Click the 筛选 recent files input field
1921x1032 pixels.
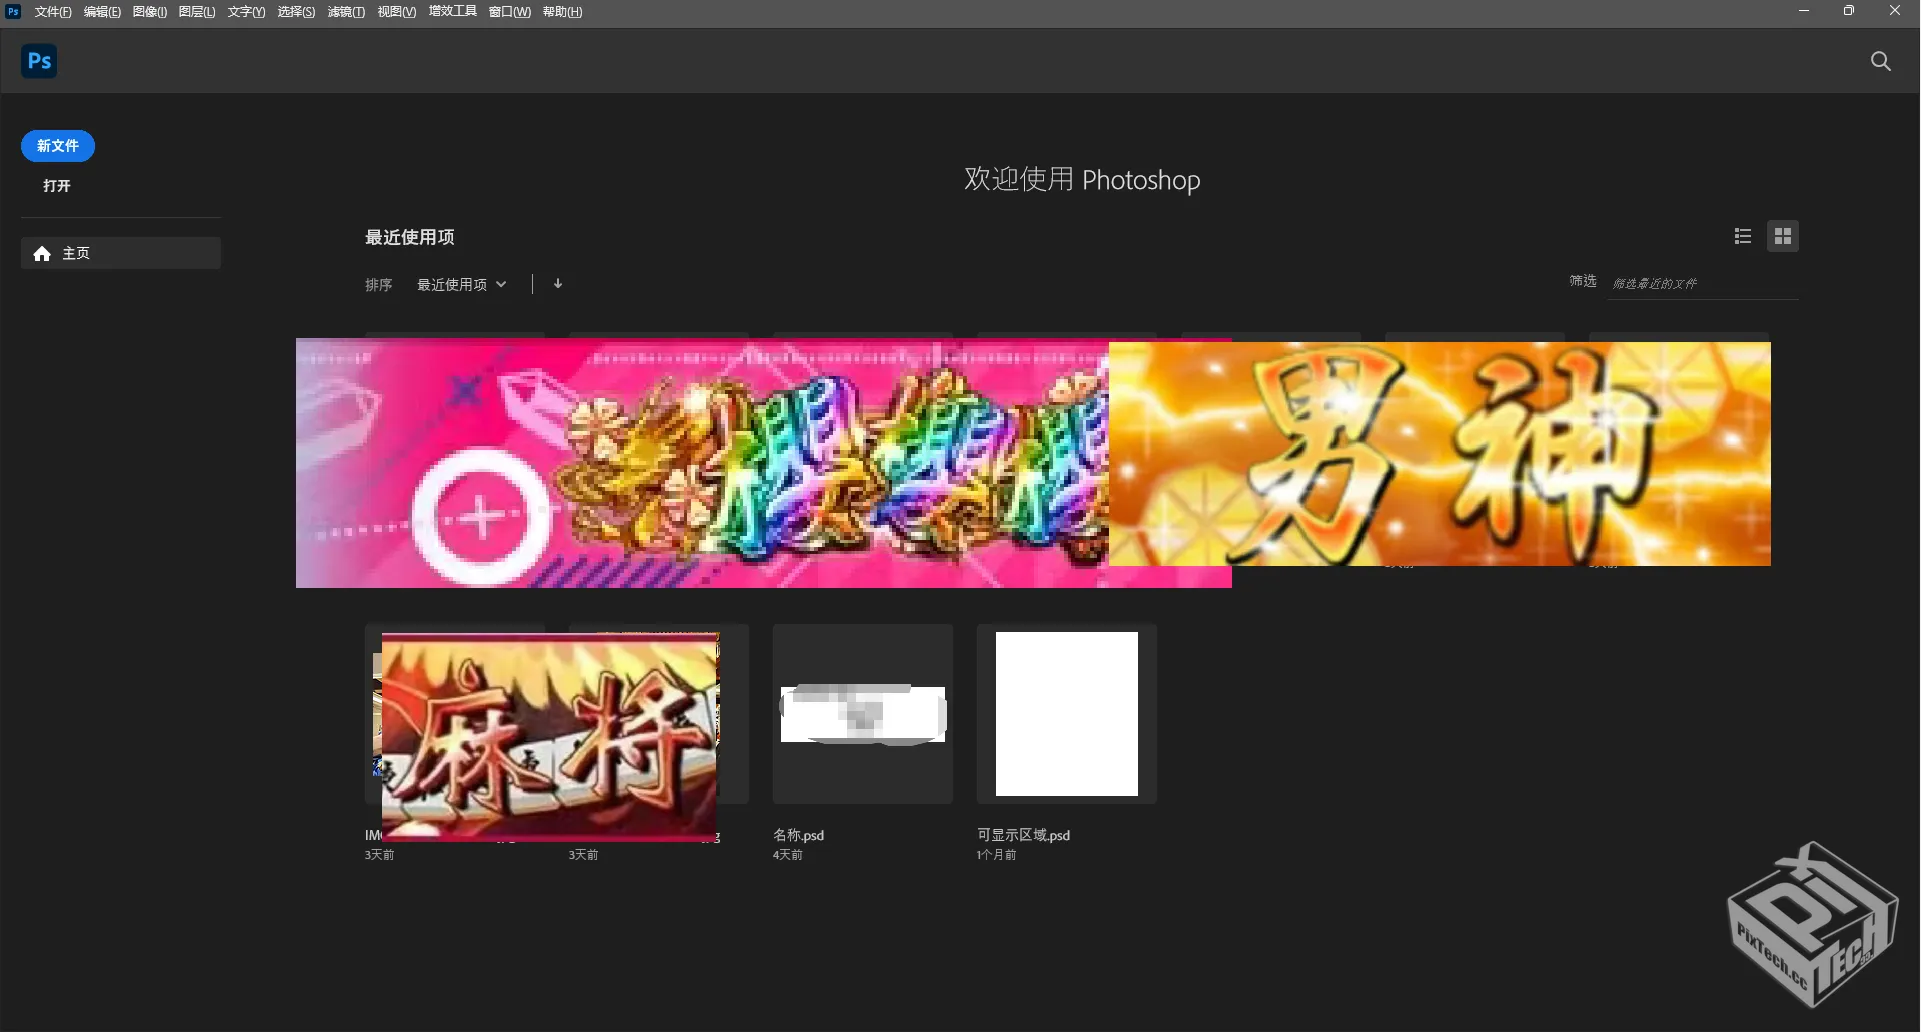coord(1703,284)
